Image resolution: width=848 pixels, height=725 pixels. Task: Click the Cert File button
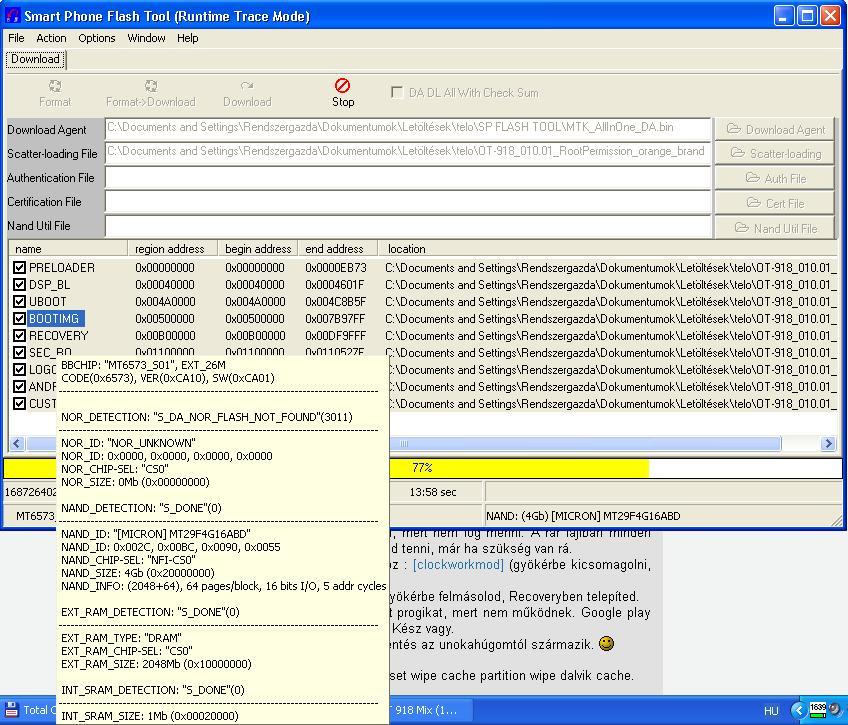774,203
